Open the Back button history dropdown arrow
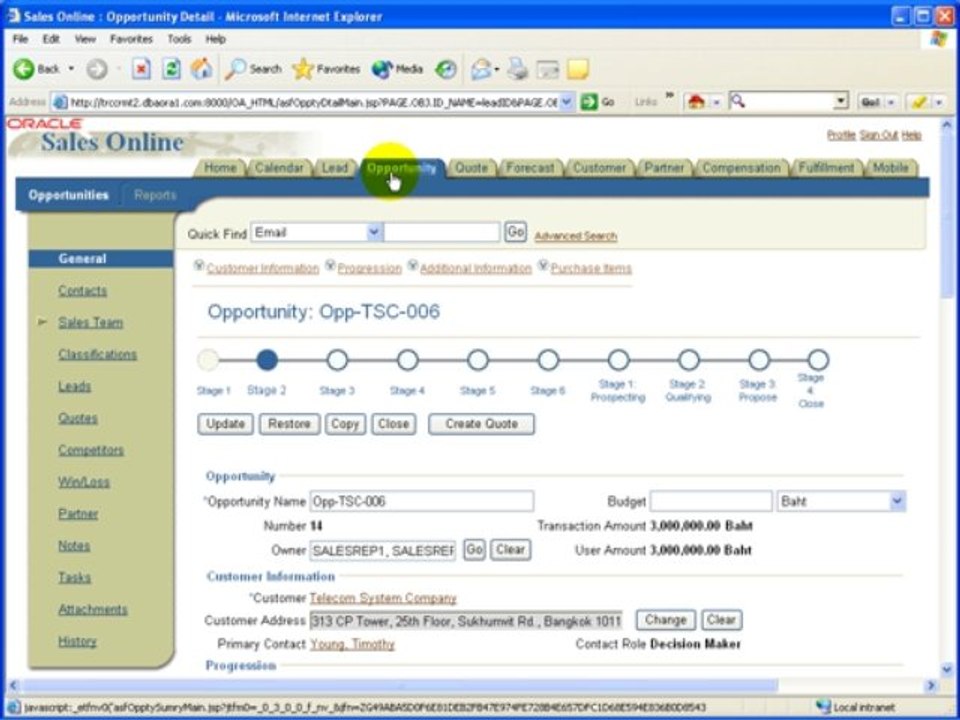The image size is (960, 720). tap(71, 69)
